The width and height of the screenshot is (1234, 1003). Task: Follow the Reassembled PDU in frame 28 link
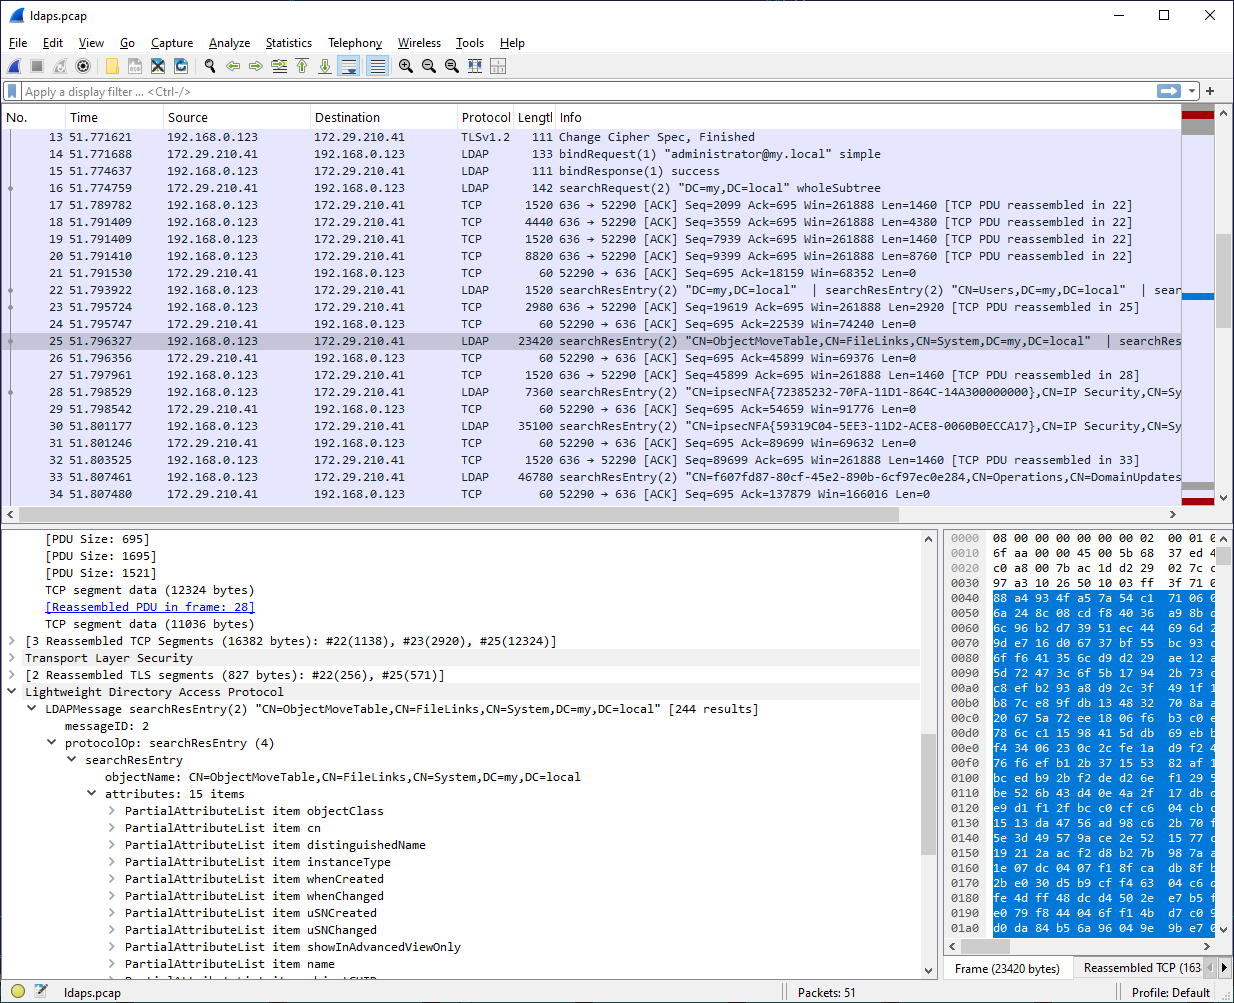click(x=150, y=607)
